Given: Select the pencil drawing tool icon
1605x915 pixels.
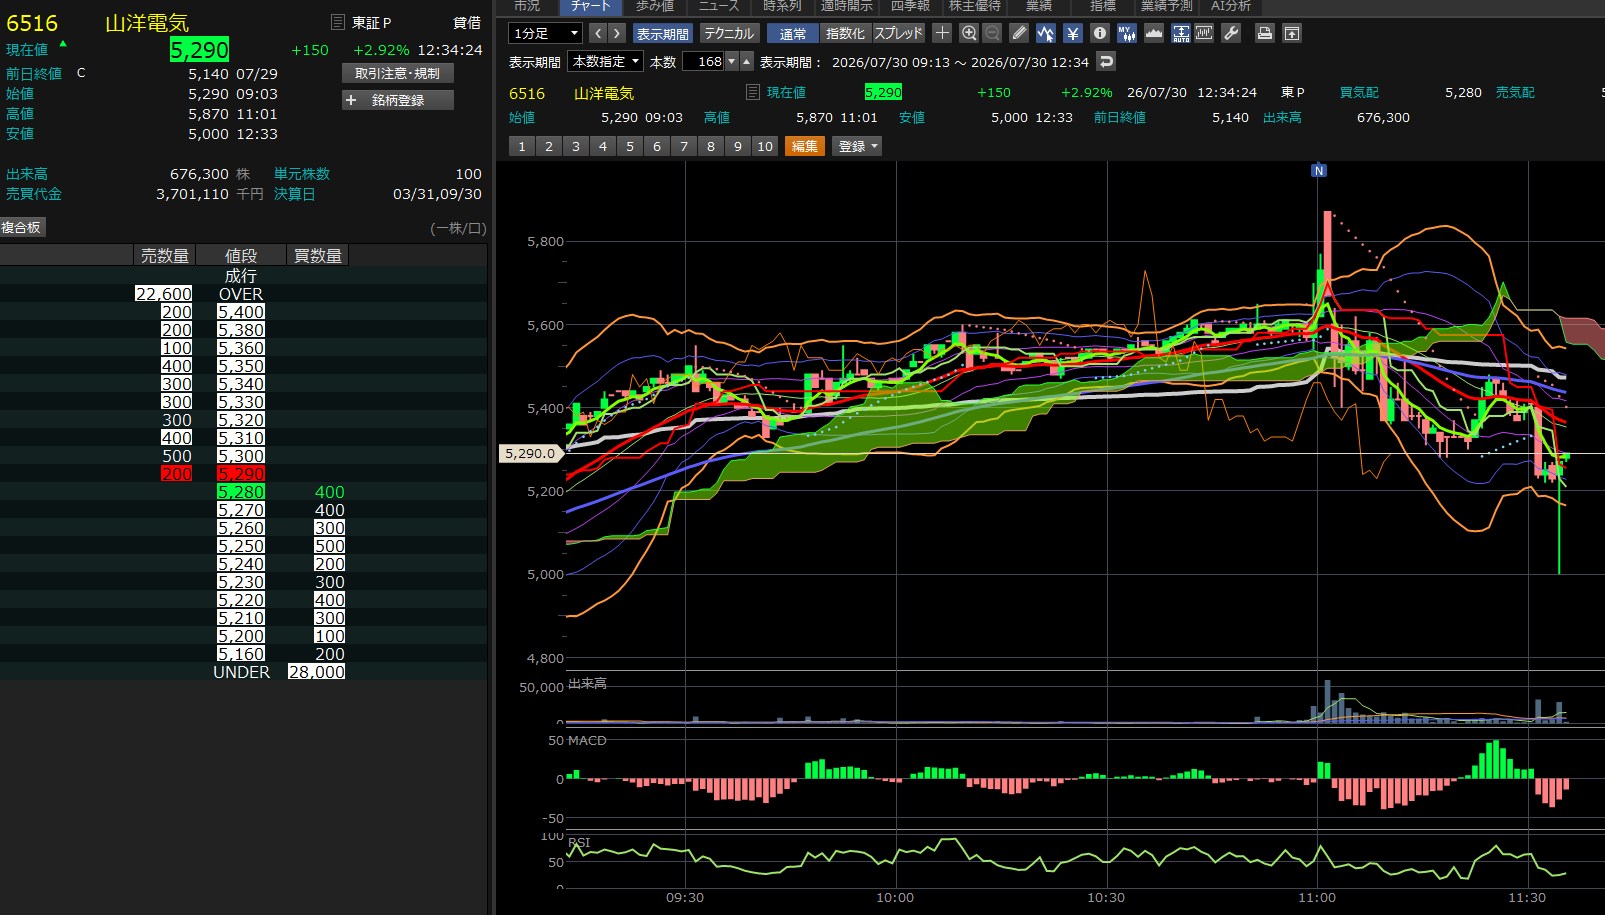Looking at the screenshot, I should [1018, 33].
